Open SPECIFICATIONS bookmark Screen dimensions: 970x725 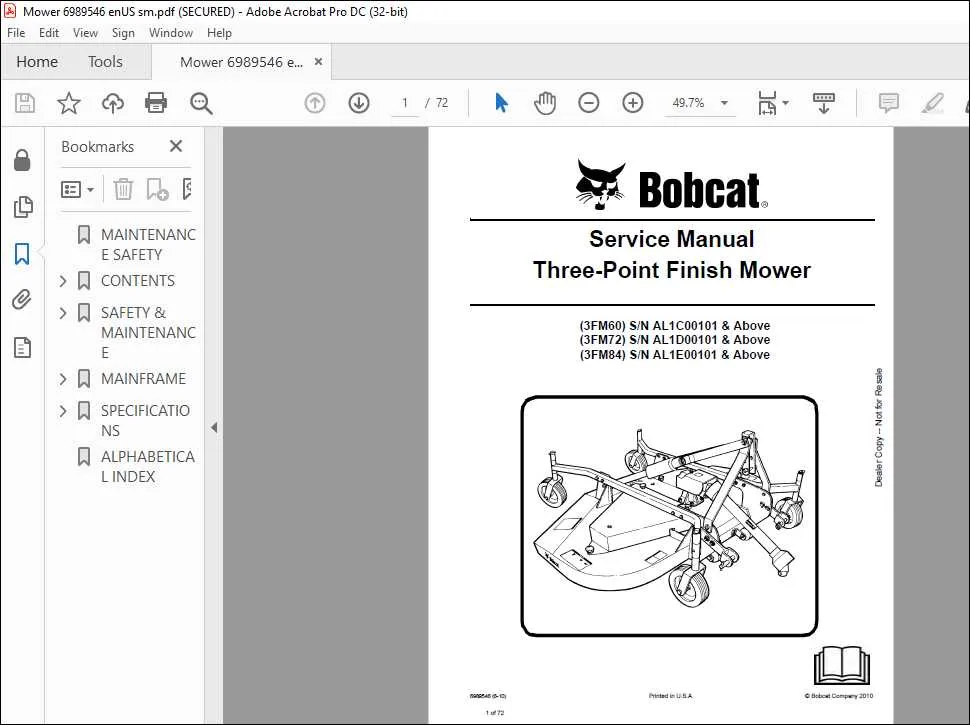(x=145, y=421)
